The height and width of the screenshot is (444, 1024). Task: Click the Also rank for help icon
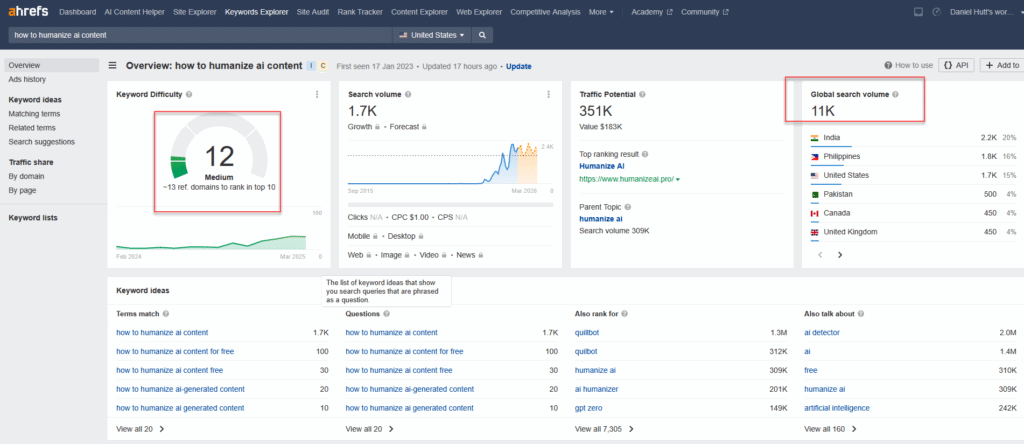pos(625,314)
